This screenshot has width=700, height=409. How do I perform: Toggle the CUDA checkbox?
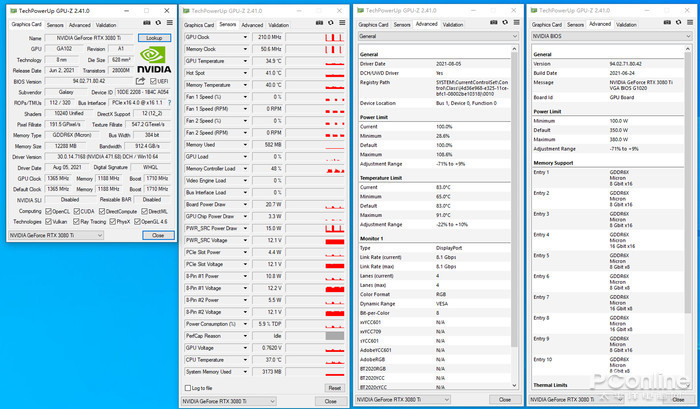pos(77,211)
